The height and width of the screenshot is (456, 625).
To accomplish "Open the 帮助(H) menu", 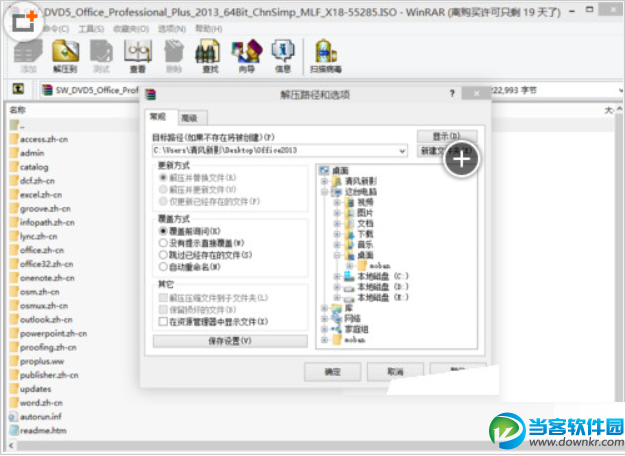I will coord(208,29).
